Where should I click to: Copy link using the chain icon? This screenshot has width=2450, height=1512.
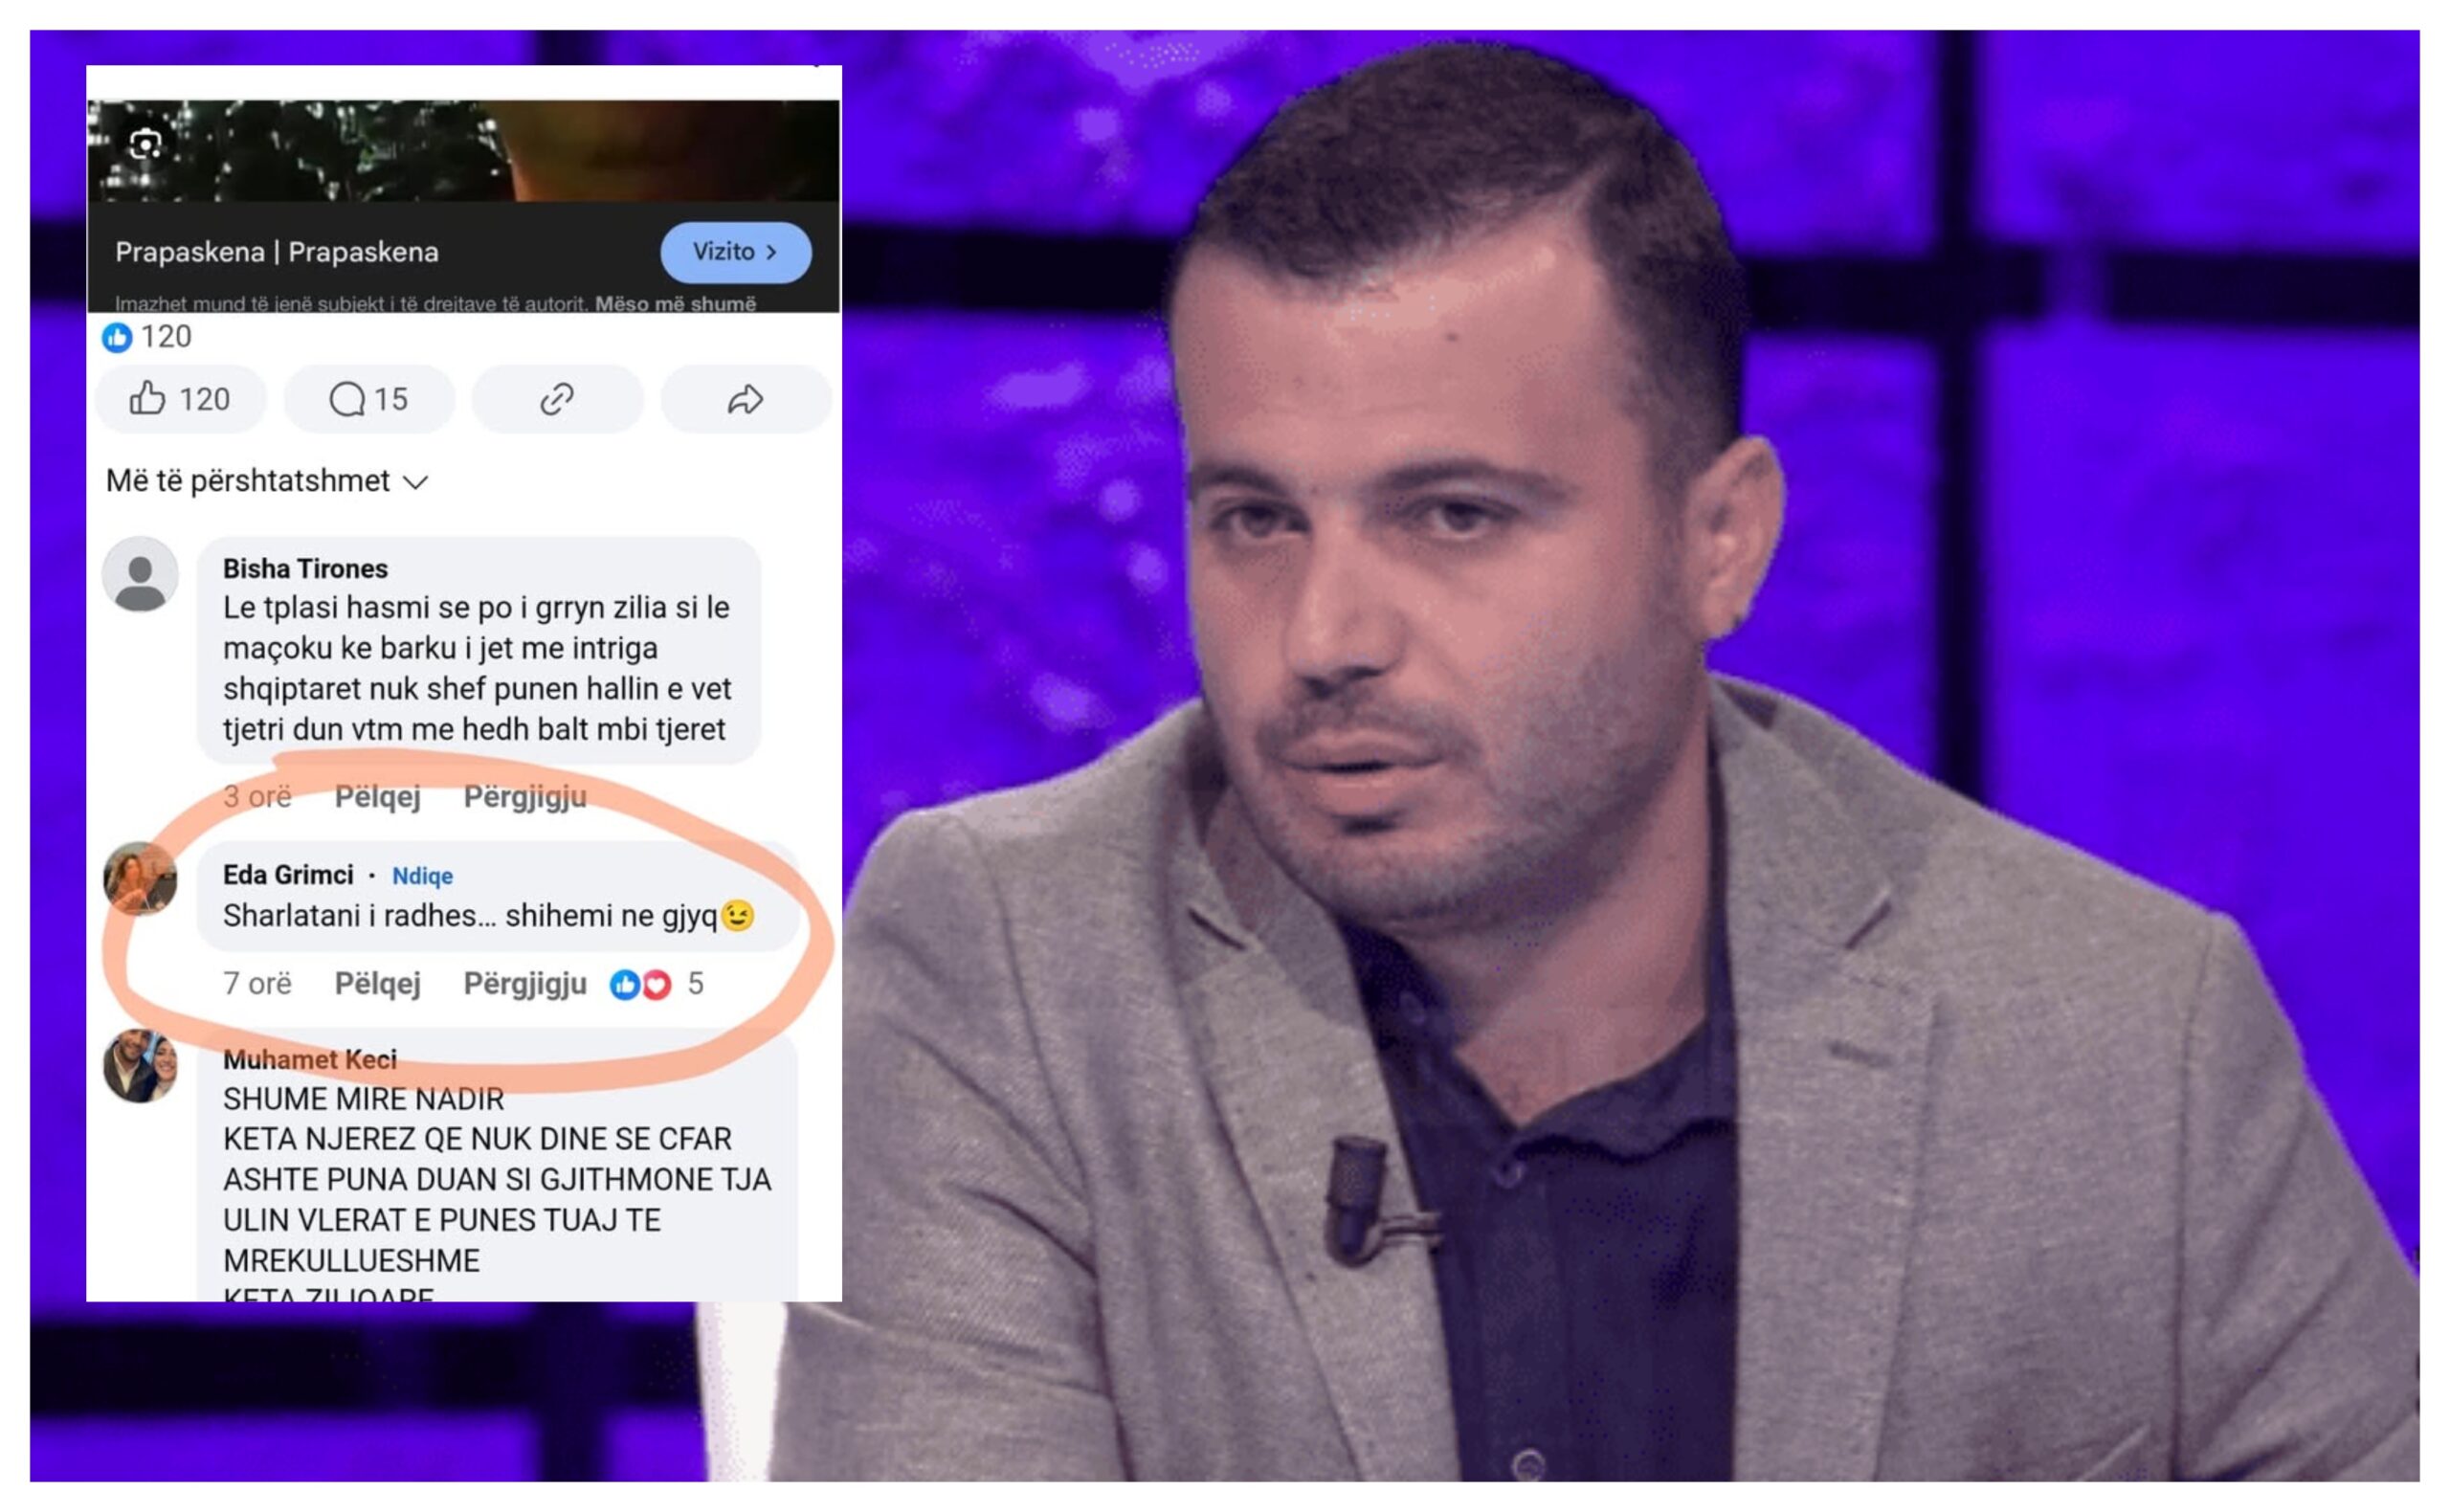coord(557,399)
